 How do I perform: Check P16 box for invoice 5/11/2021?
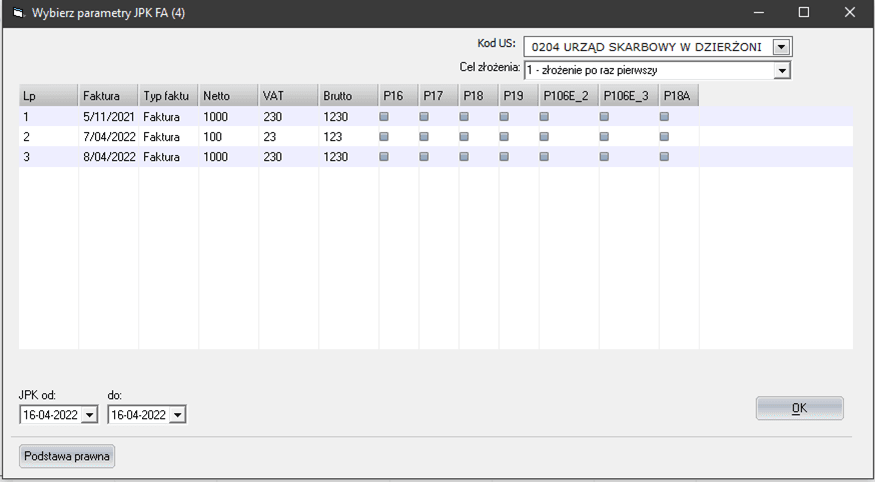384,117
